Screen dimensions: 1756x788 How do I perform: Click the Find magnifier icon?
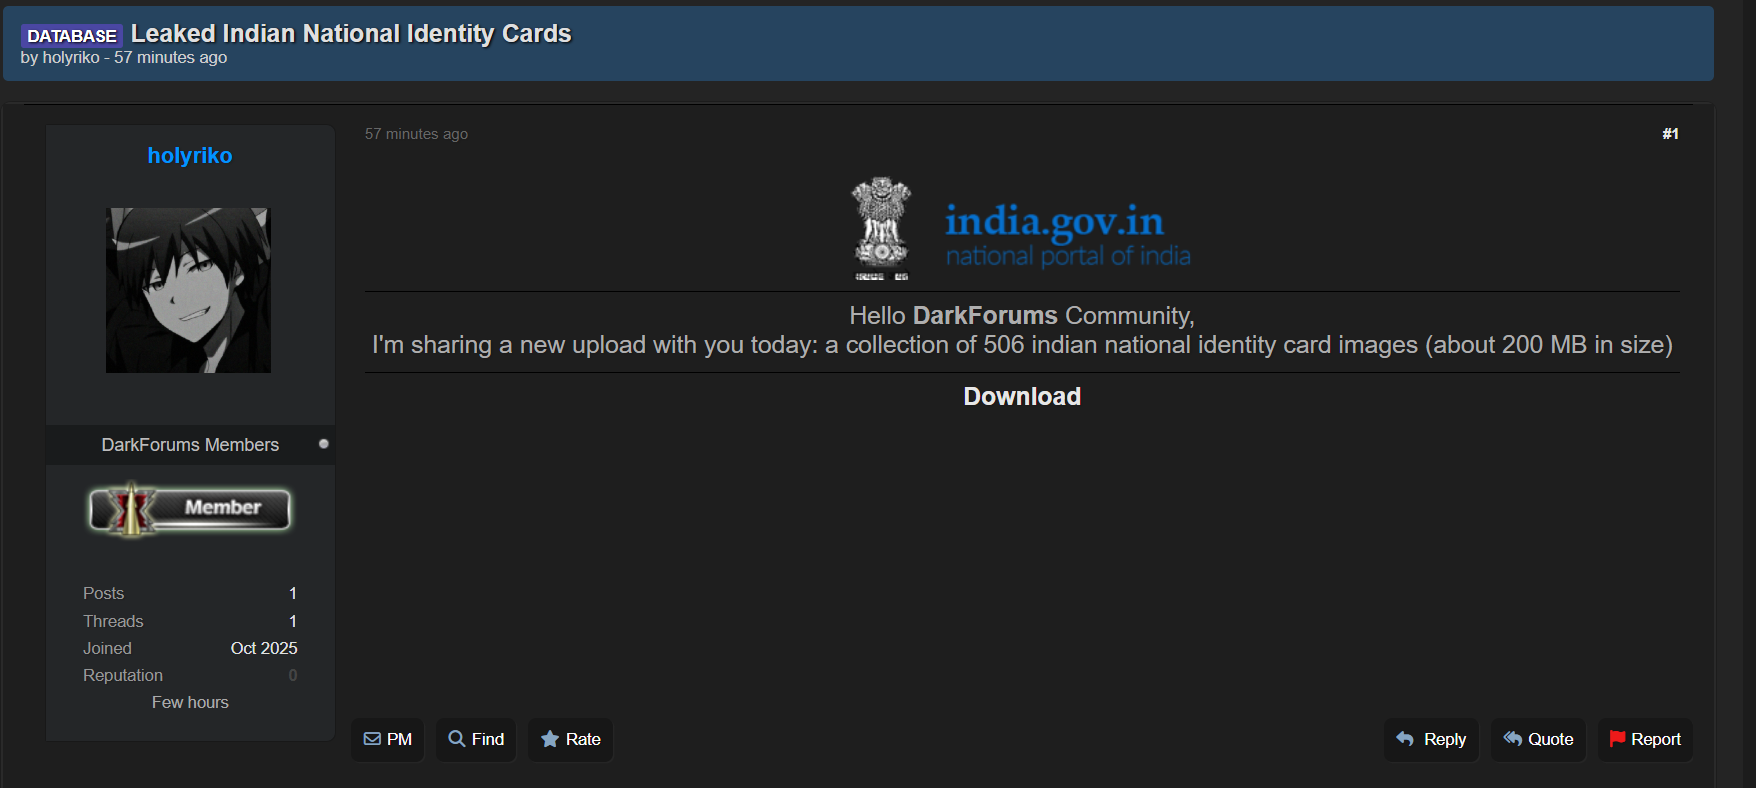(457, 739)
